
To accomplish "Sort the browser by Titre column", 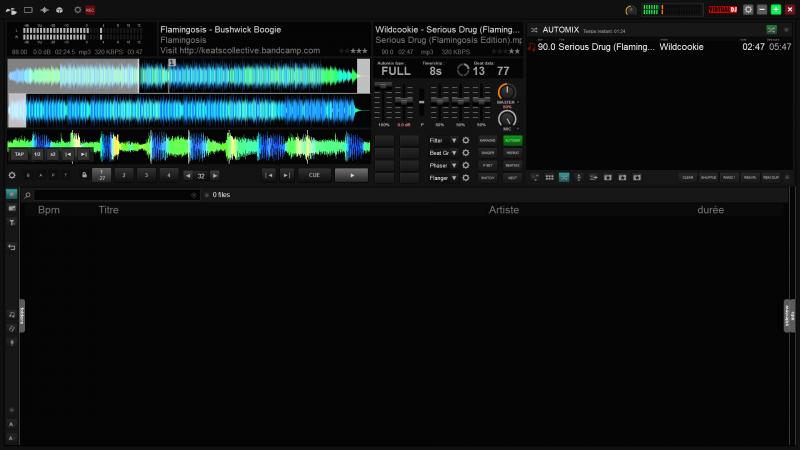I will click(x=108, y=210).
